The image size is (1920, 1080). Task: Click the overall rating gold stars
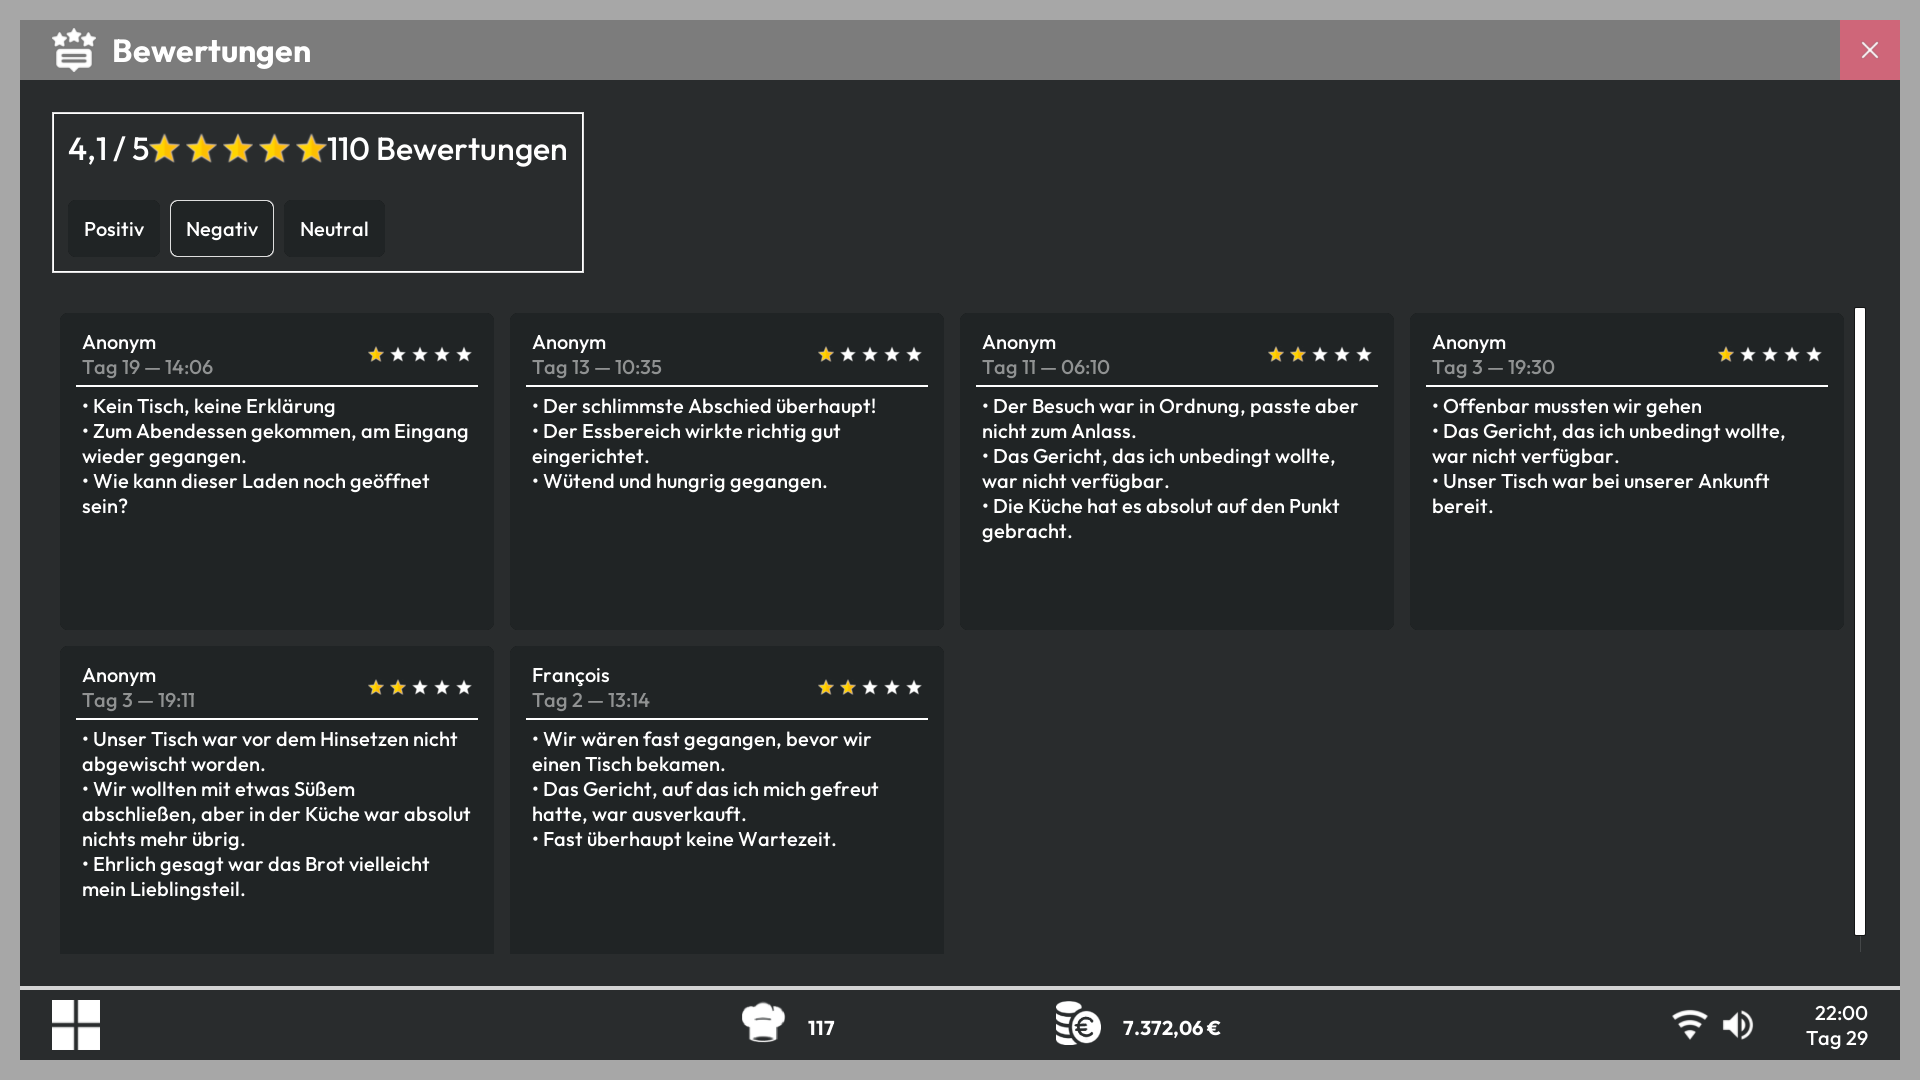pos(238,149)
